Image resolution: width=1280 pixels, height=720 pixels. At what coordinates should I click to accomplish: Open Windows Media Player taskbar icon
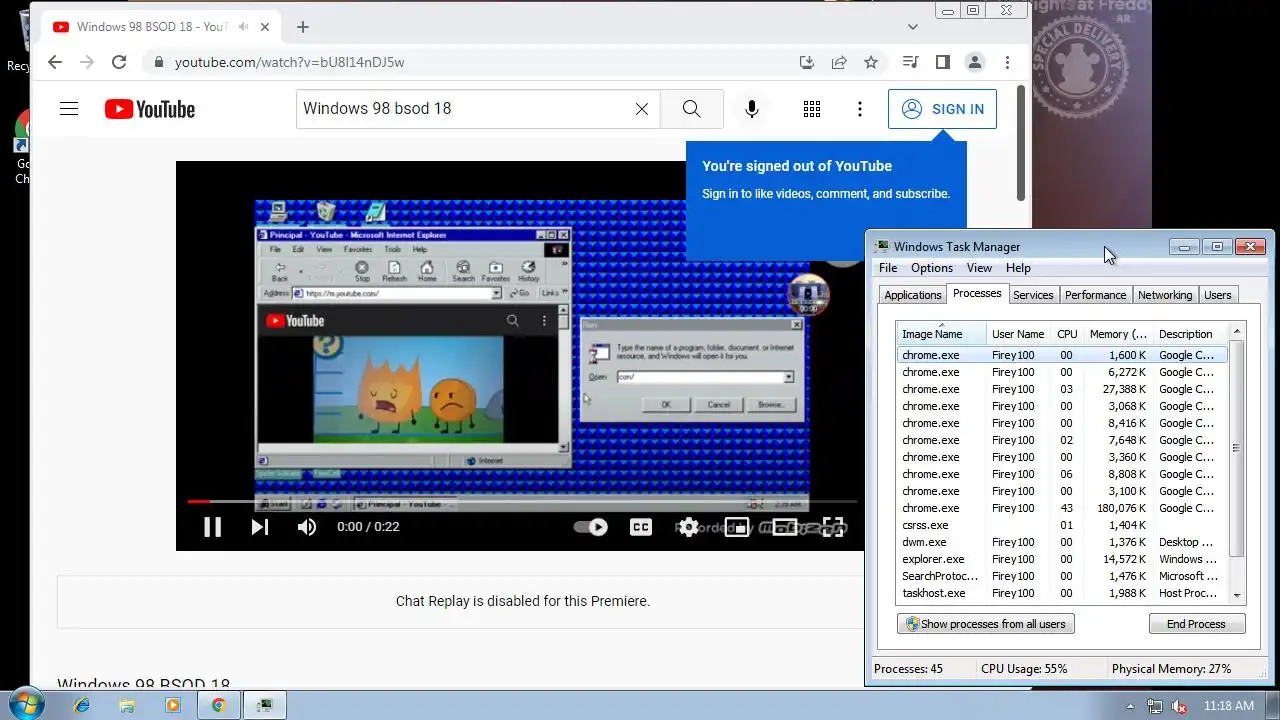point(172,705)
